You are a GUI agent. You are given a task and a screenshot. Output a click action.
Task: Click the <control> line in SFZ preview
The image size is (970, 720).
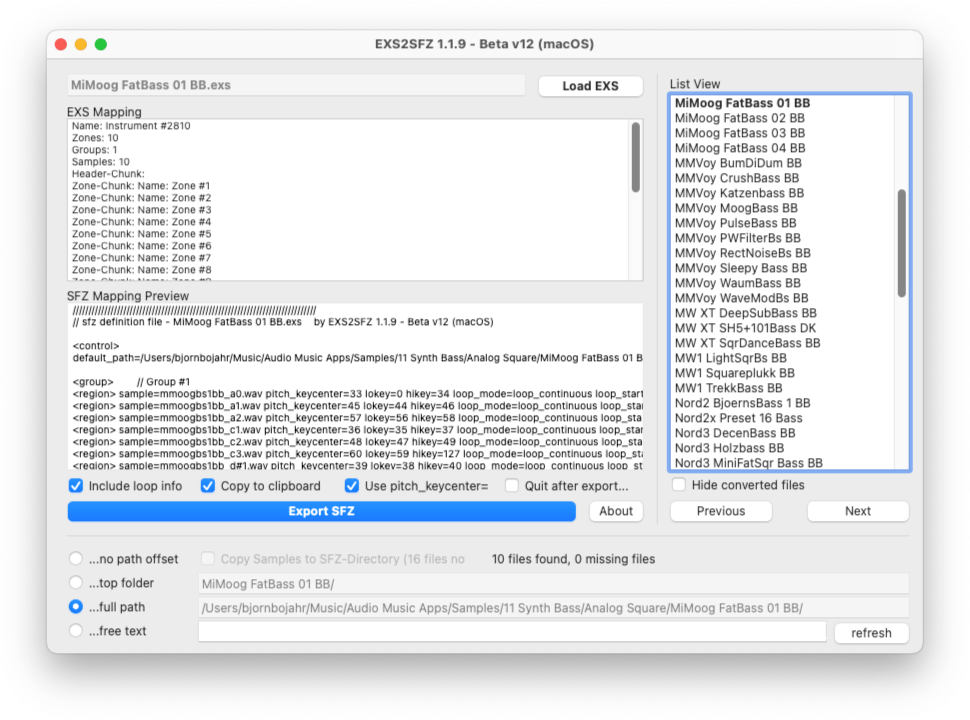pyautogui.click(x=96, y=346)
